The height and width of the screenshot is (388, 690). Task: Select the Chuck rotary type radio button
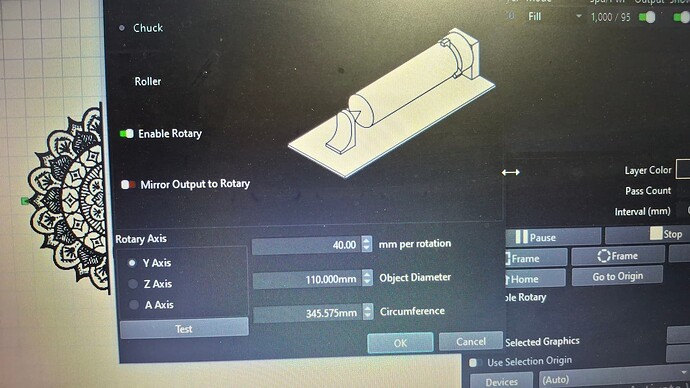pos(122,28)
